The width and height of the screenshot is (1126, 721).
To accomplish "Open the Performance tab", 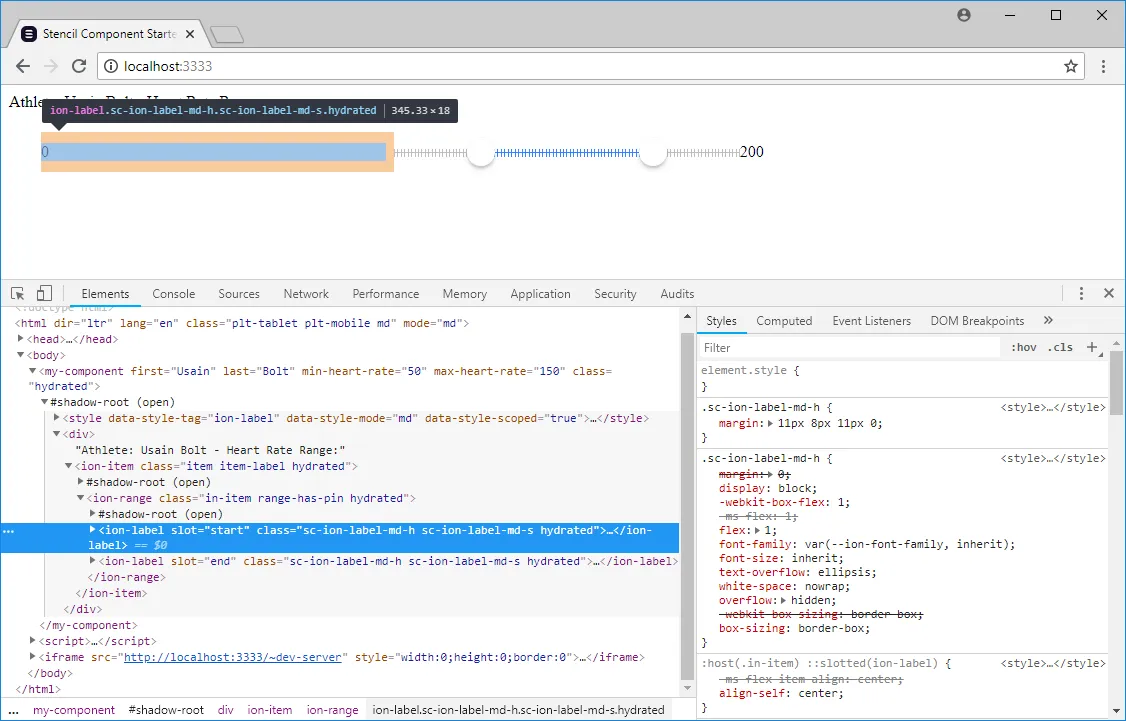I will click(386, 294).
